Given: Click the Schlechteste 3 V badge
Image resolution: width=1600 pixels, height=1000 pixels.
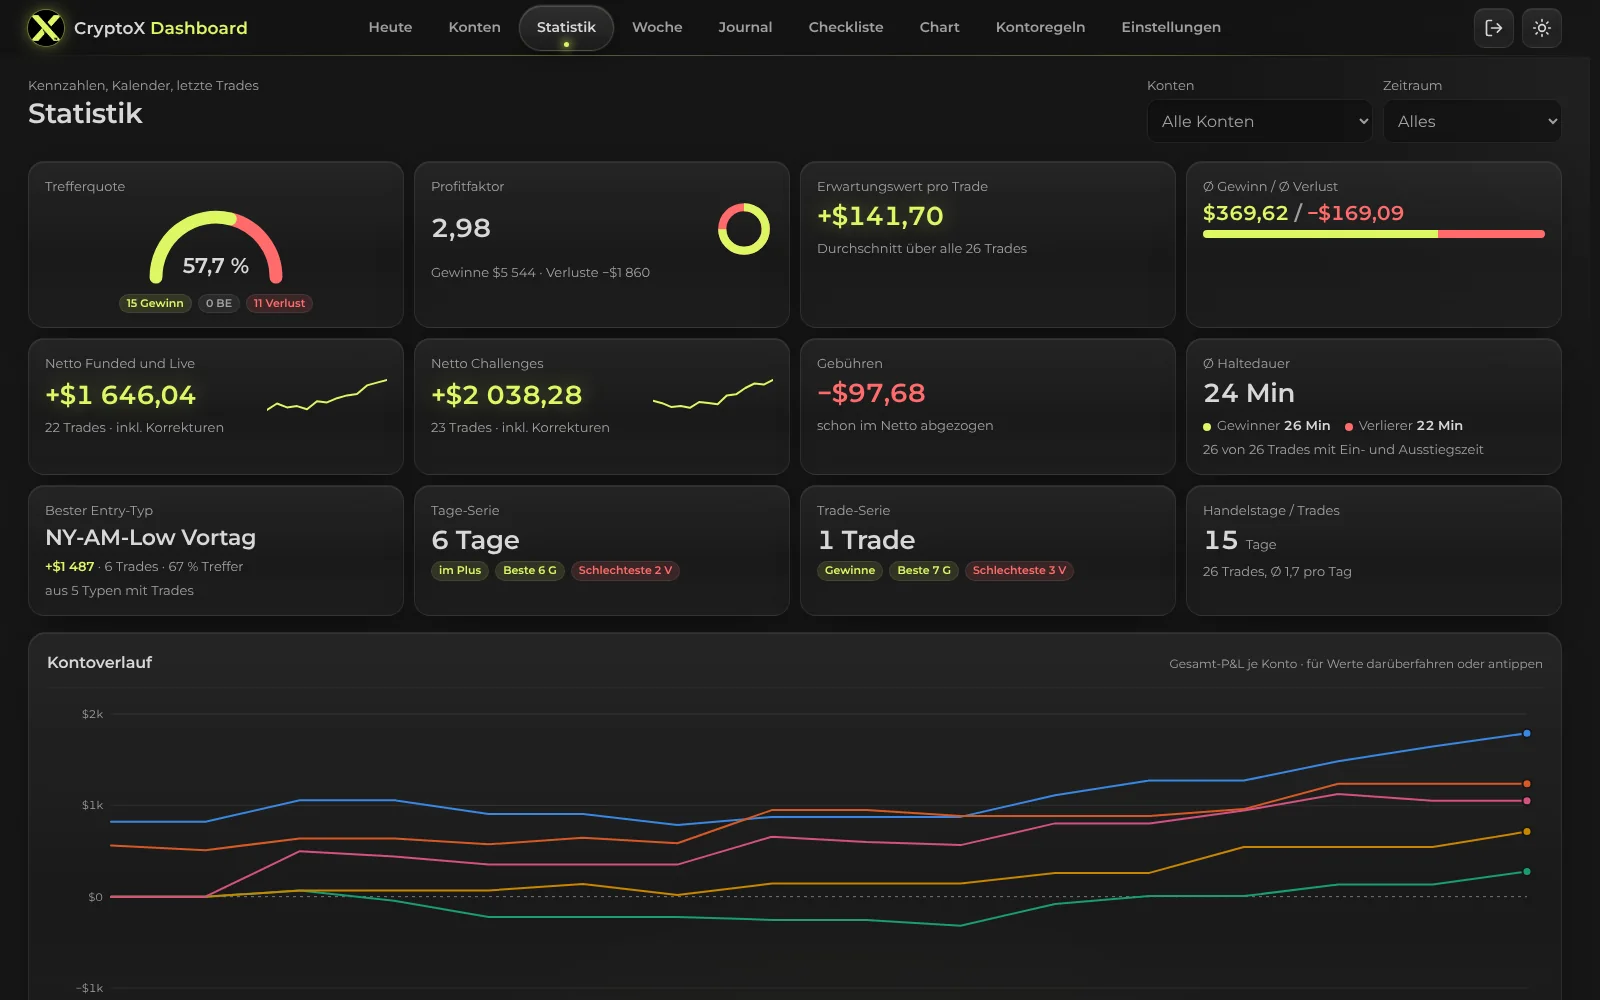Looking at the screenshot, I should click(1019, 570).
